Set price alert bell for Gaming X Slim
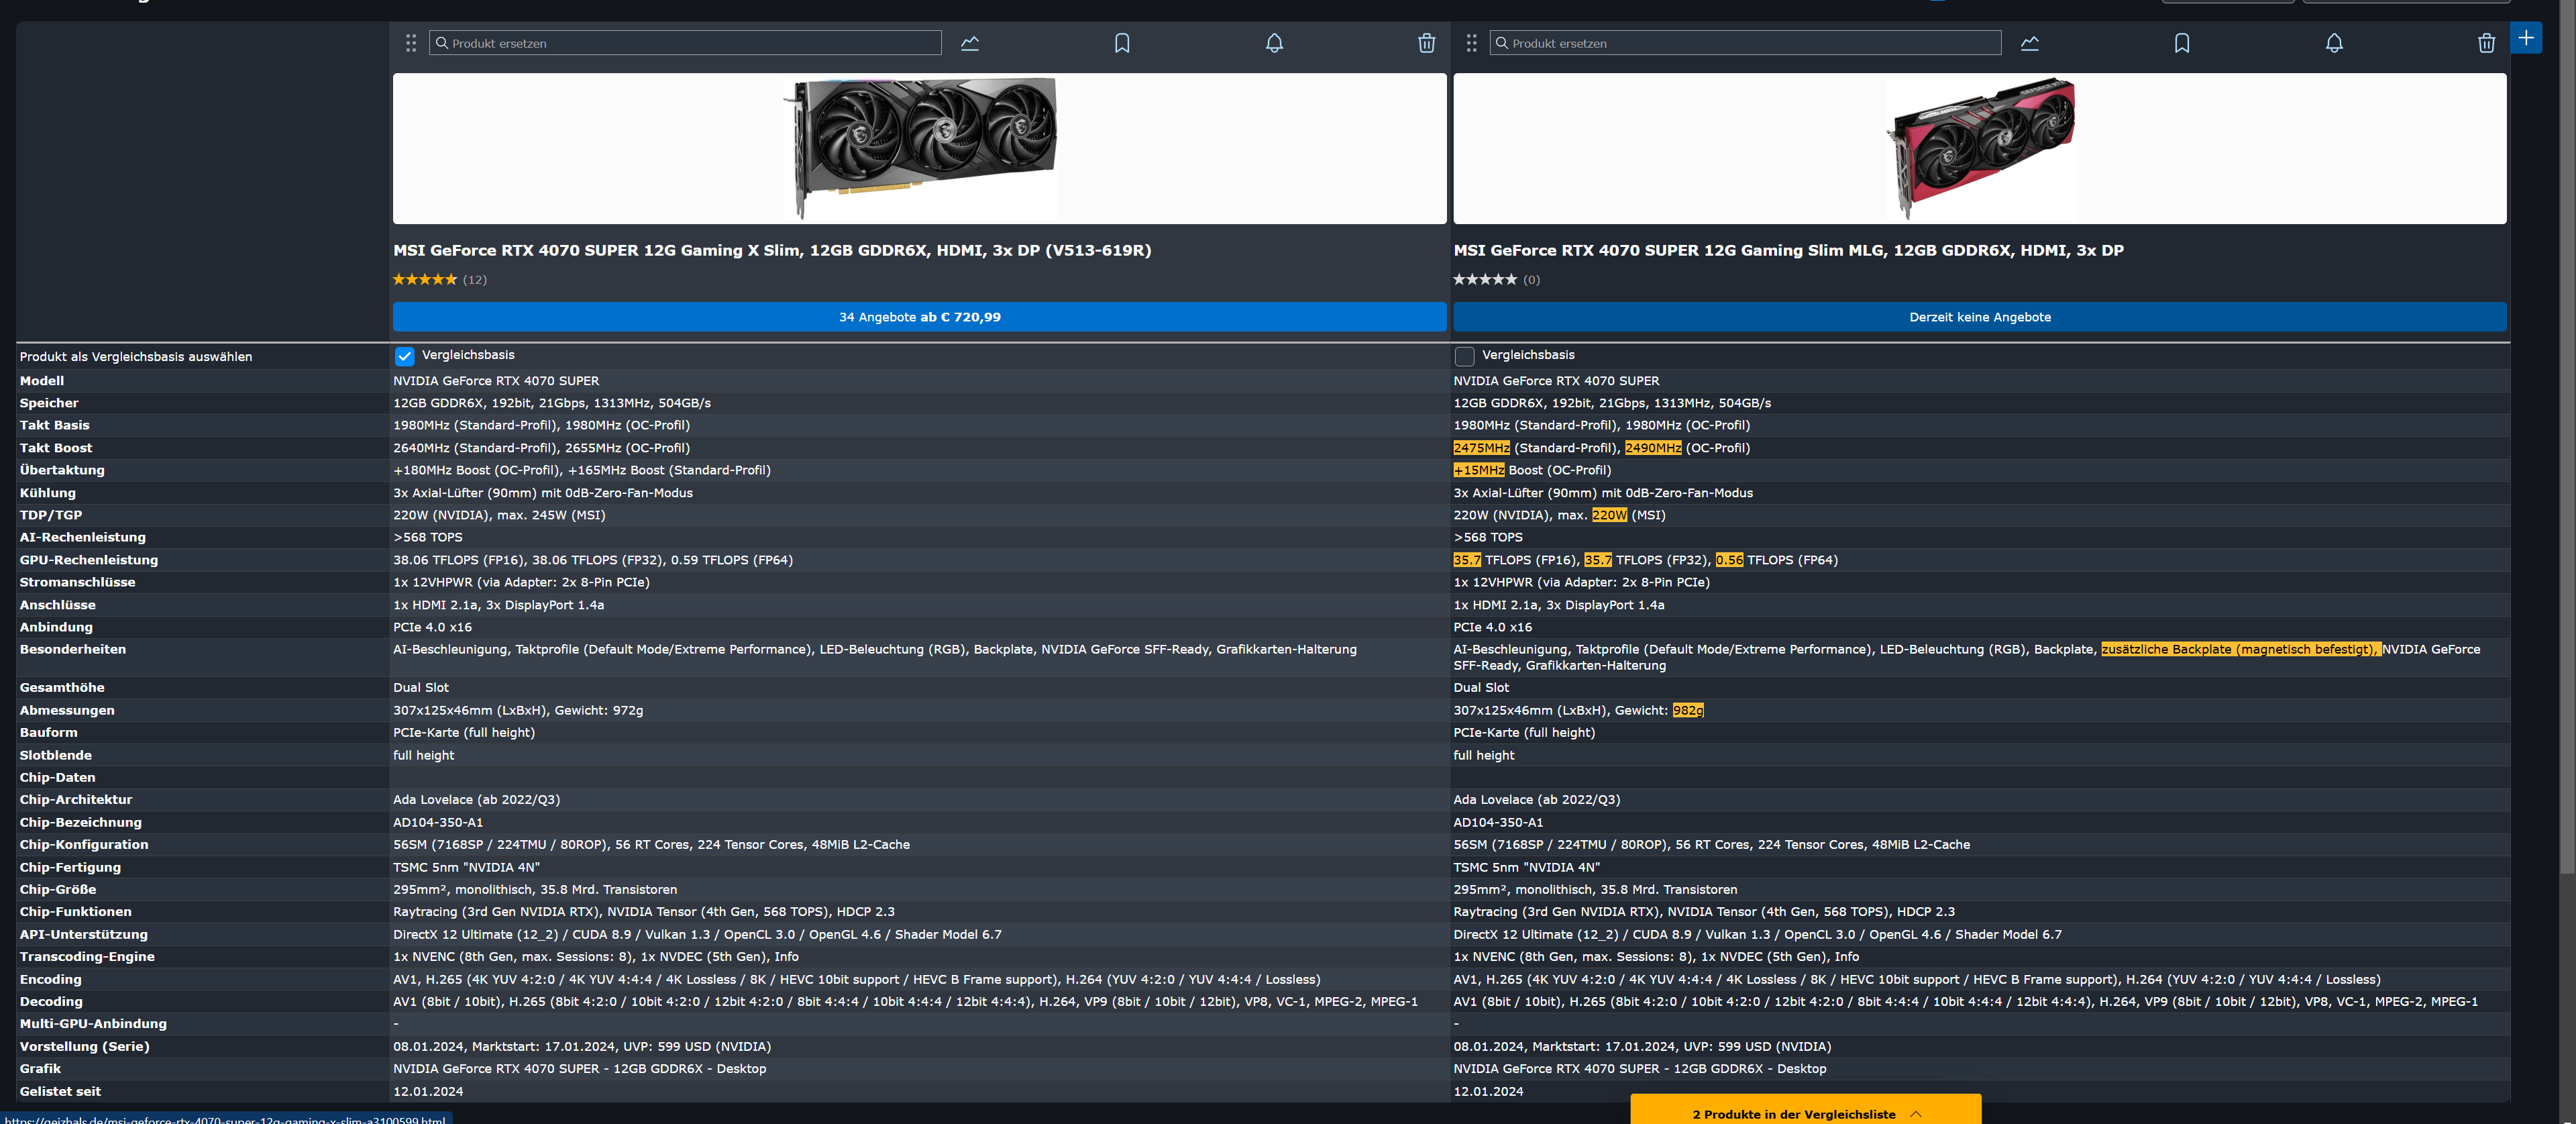 (1274, 43)
